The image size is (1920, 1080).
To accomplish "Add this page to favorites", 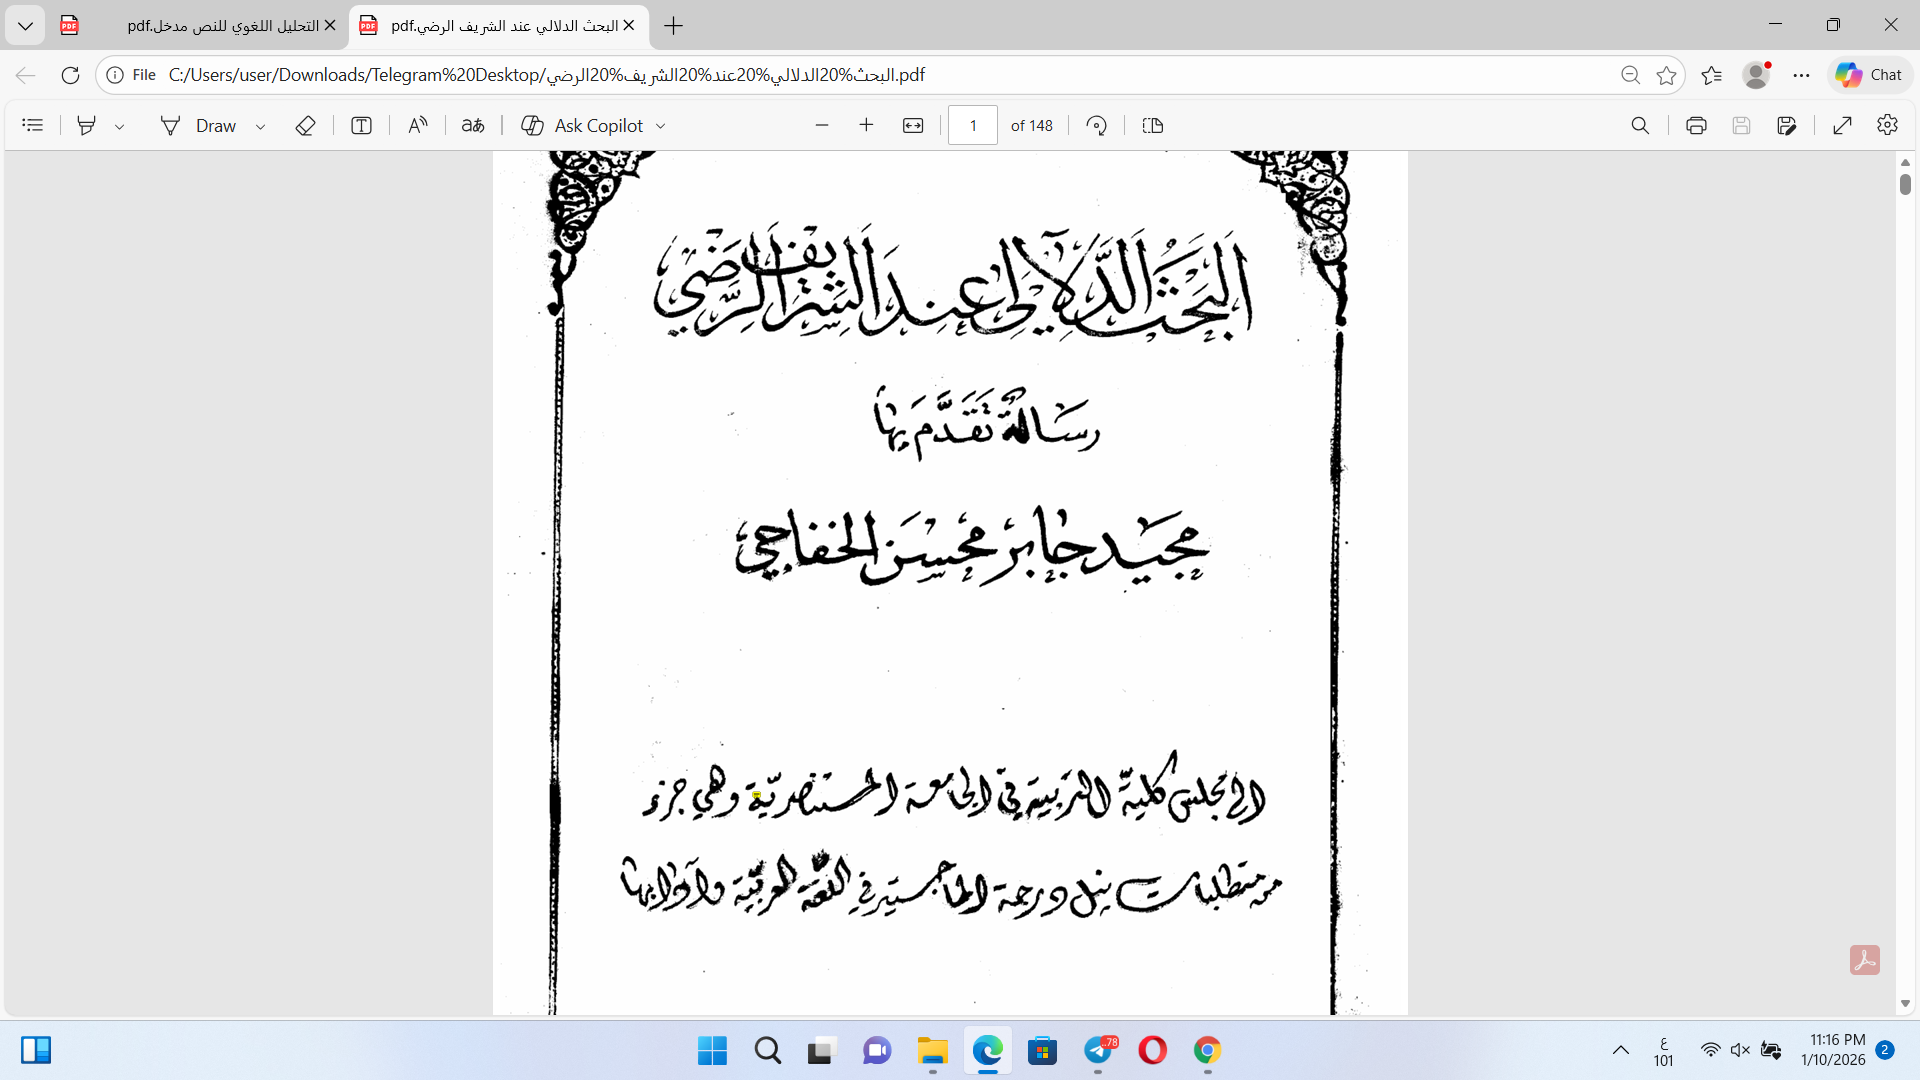I will [x=1666, y=75].
